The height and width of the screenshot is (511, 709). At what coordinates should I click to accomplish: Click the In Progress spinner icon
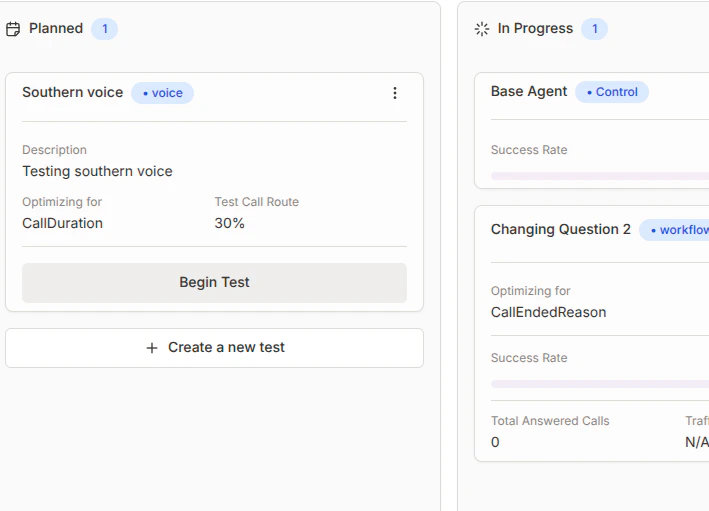[x=482, y=29]
